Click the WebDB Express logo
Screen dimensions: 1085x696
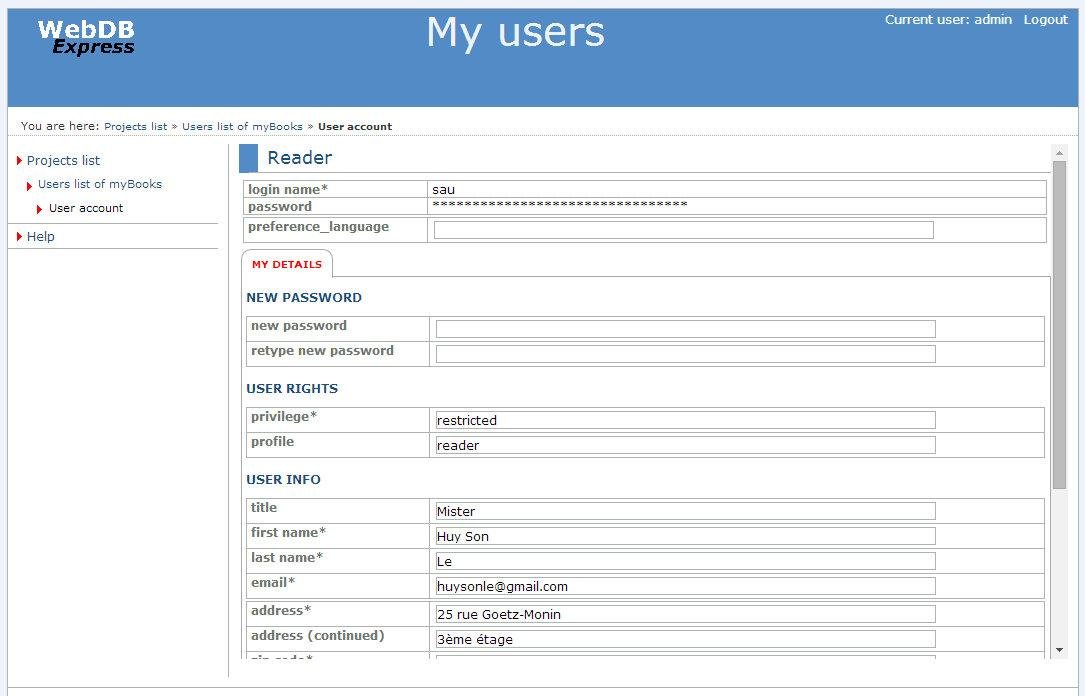click(x=86, y=38)
